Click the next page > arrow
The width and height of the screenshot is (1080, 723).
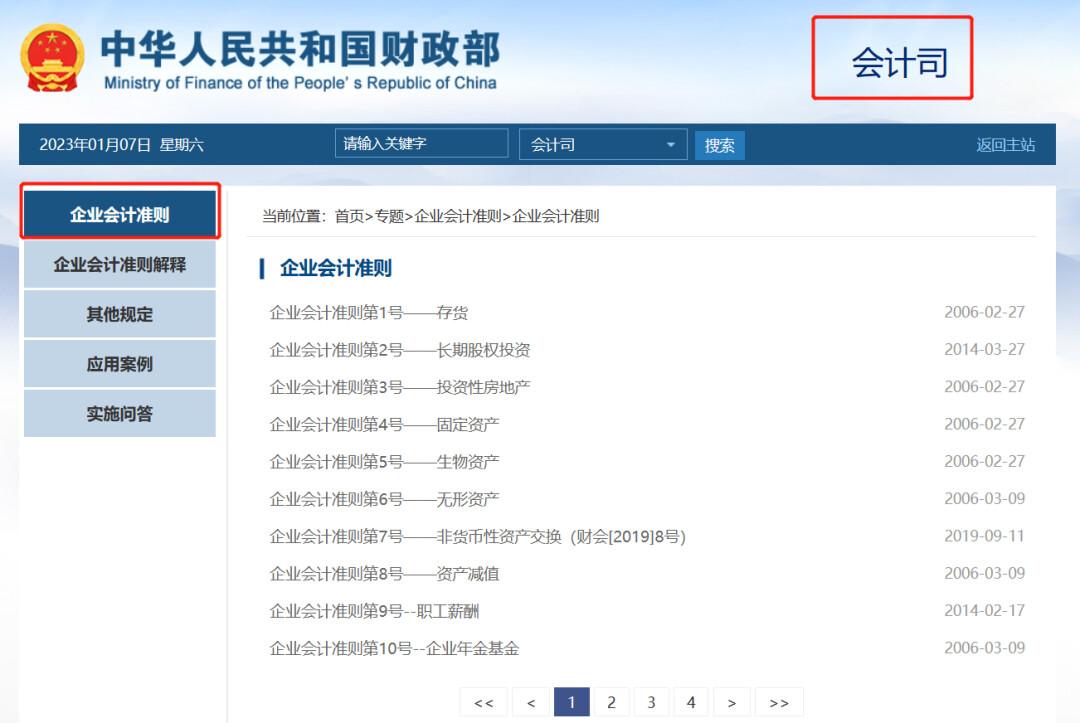point(731,701)
